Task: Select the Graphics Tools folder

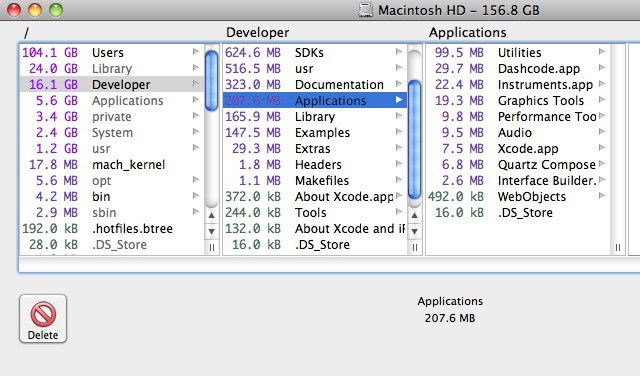Action: (x=518, y=100)
